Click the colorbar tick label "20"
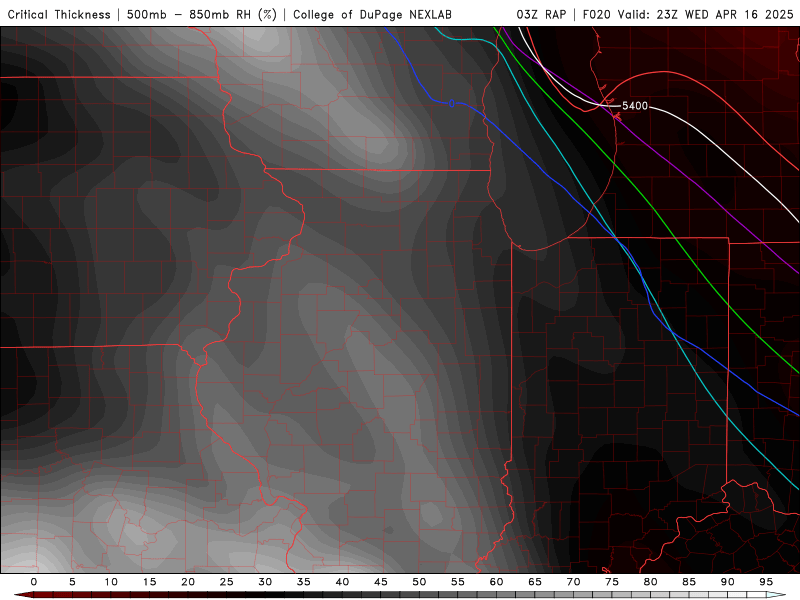The width and height of the screenshot is (800, 600). click(x=188, y=582)
